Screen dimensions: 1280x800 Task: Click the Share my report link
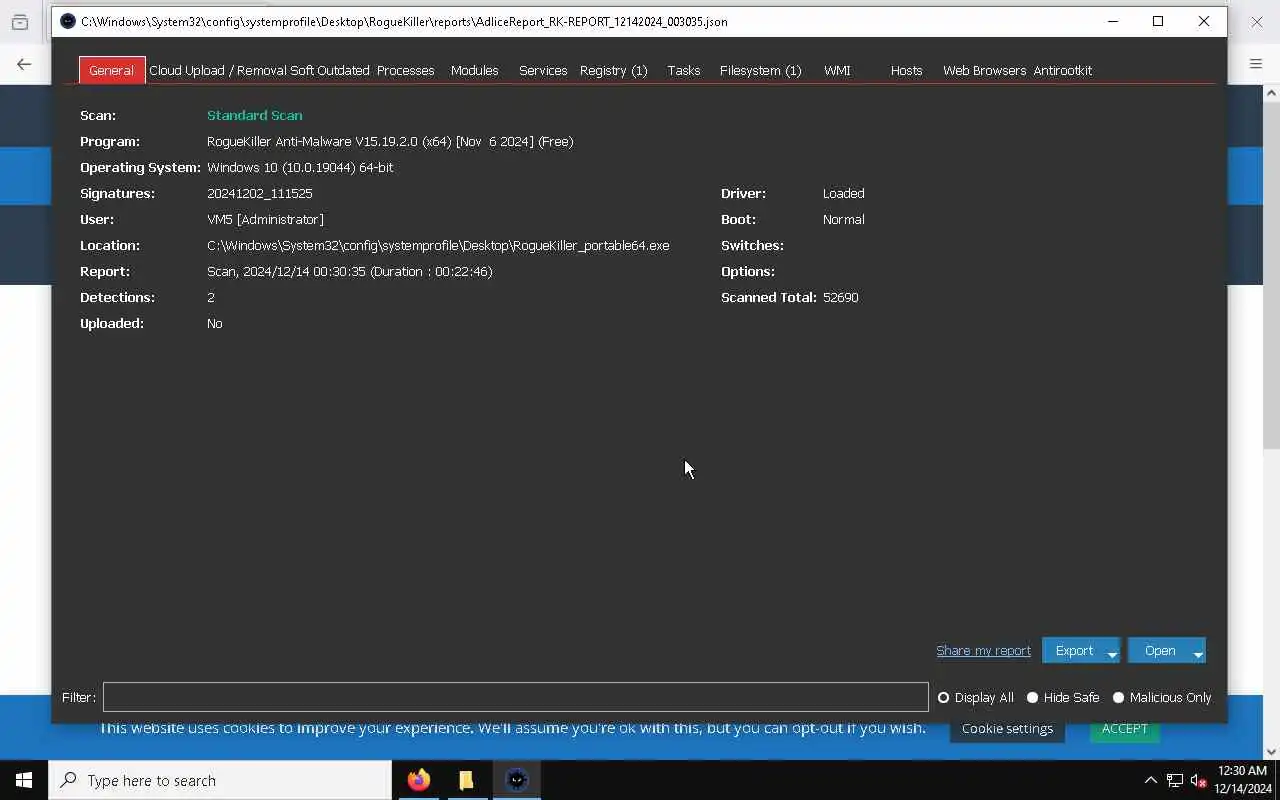pyautogui.click(x=983, y=651)
